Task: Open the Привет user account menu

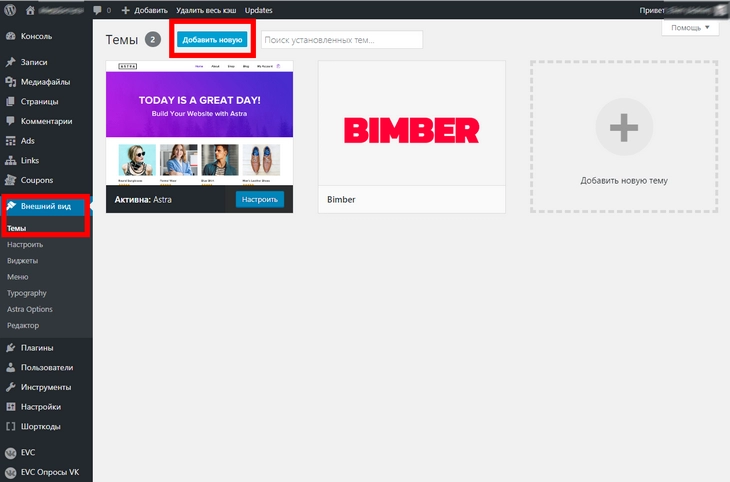Action: [x=683, y=10]
